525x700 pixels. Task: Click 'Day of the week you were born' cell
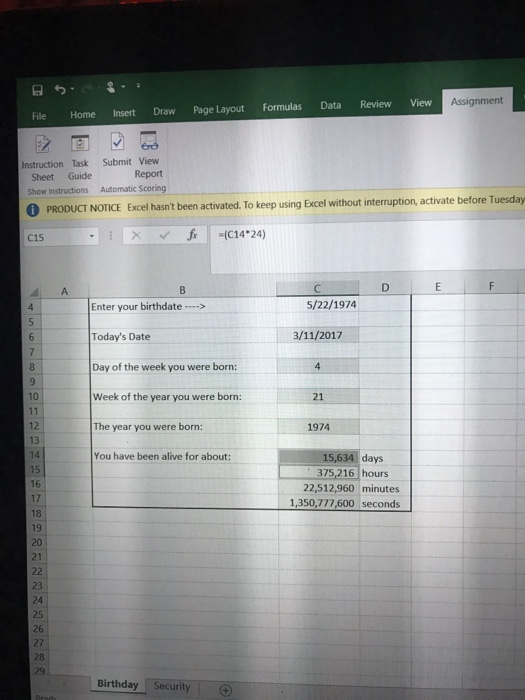[x=184, y=367]
